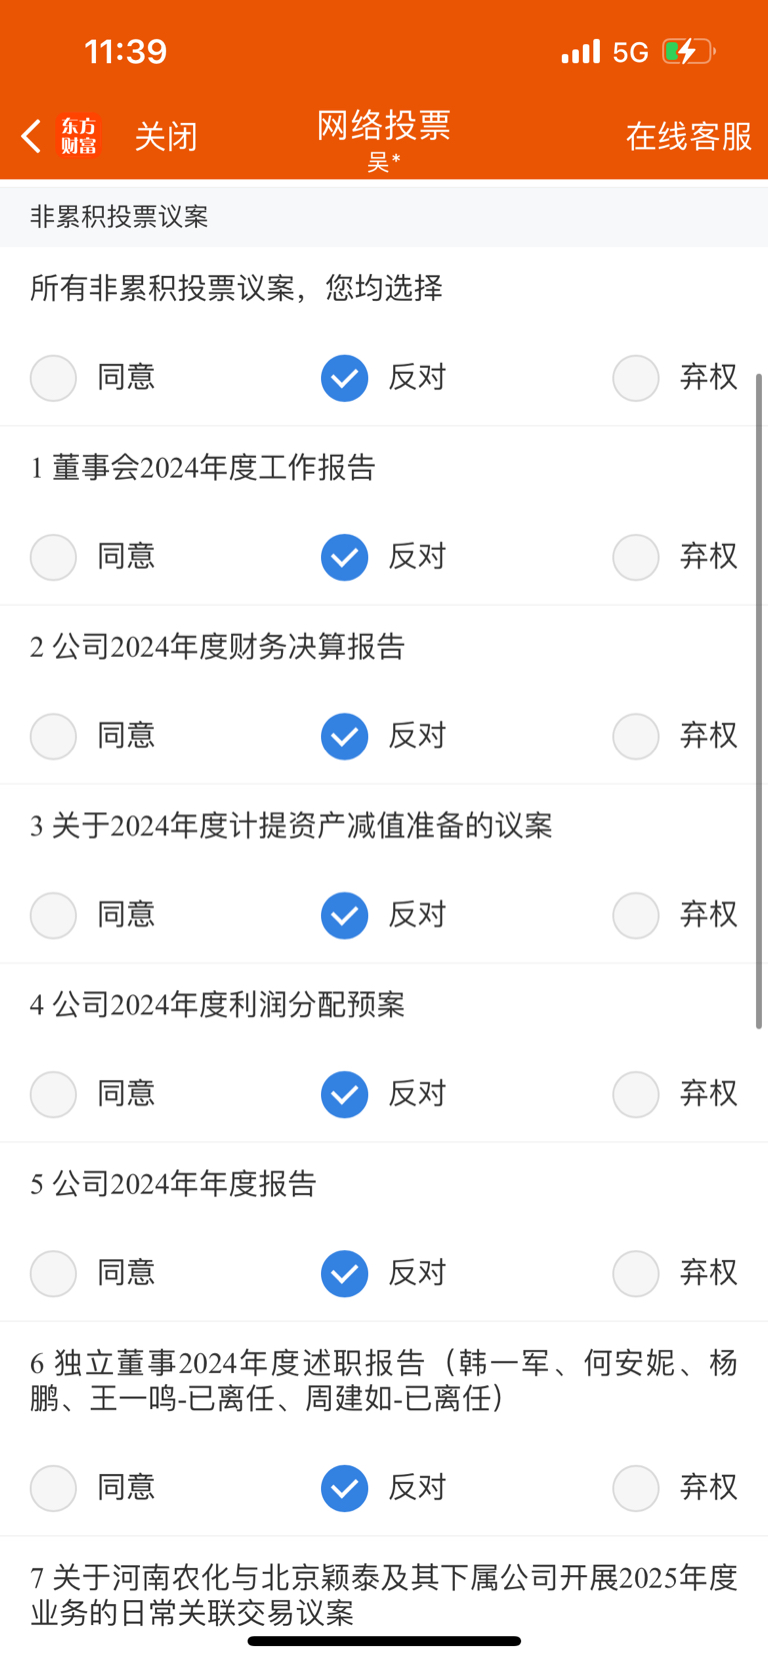
Task: Tap the back arrow icon
Action: coord(31,136)
